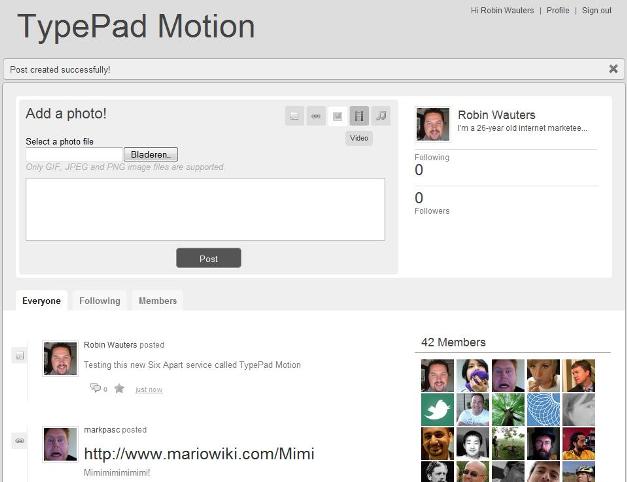Click the Robin Wauters name in sidebar
627x482 pixels.
coord(496,115)
